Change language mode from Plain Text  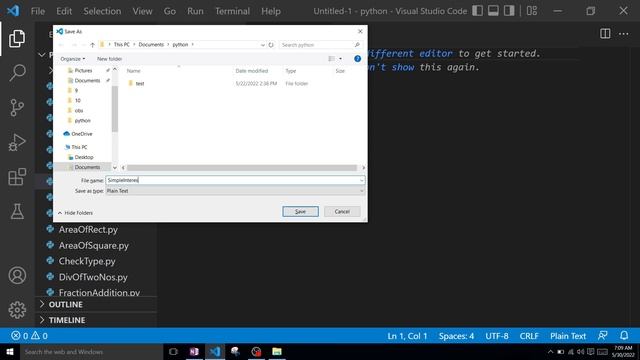point(568,336)
